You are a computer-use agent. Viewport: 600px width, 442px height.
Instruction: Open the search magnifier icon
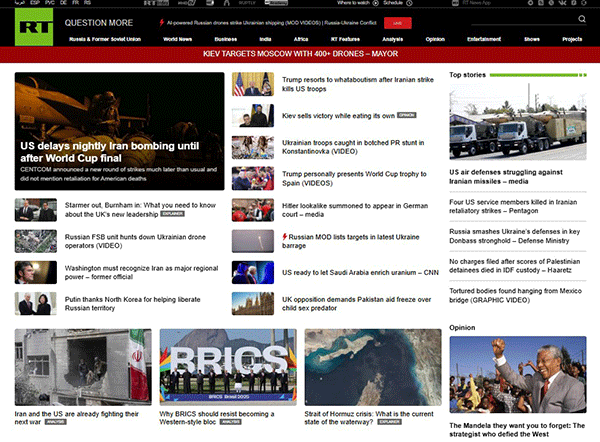click(582, 19)
